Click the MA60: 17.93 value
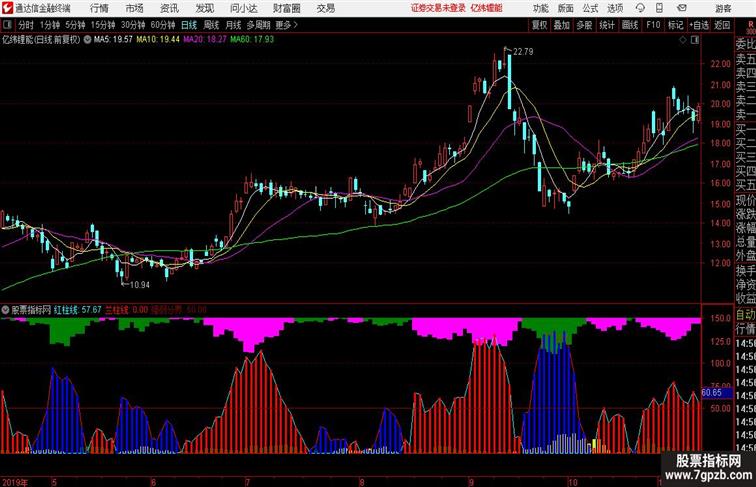Image resolution: width=756 pixels, height=487 pixels. tap(252, 40)
